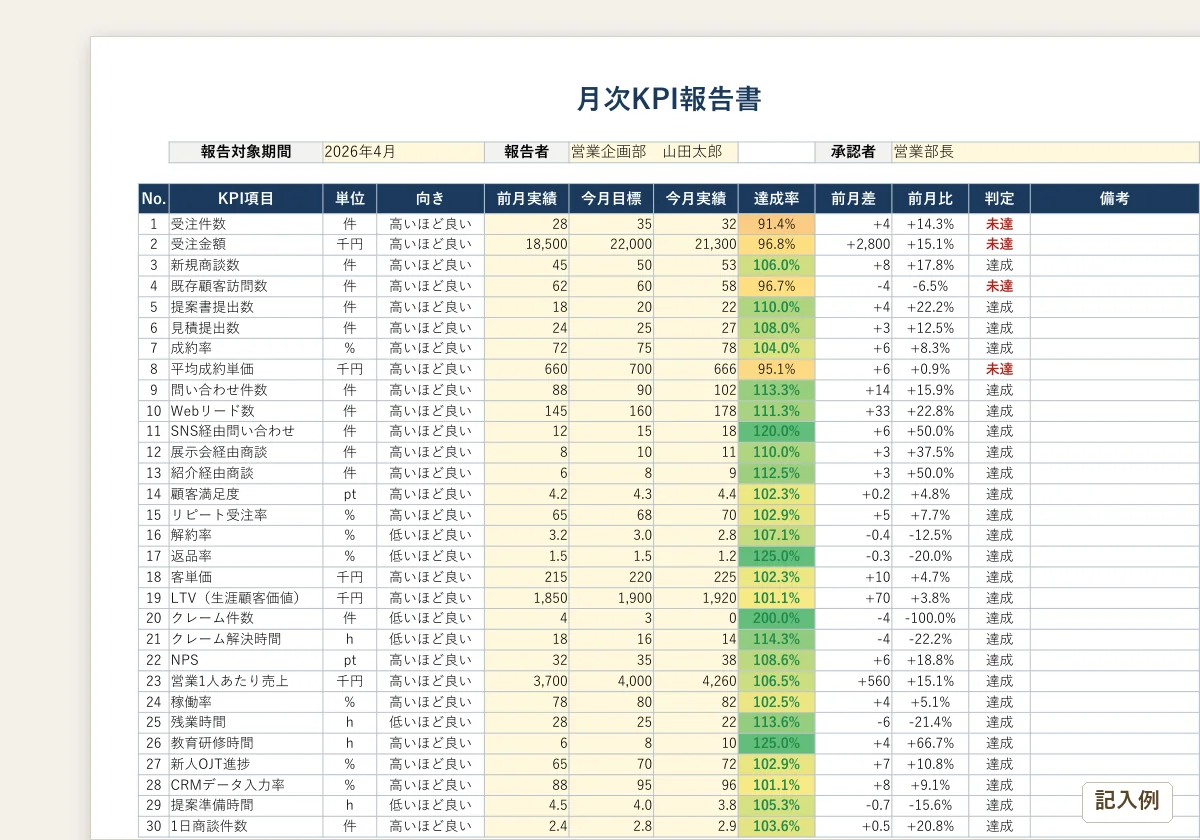Select the "+2,800" month difference cell
Image resolution: width=1200 pixels, height=840 pixels.
(853, 244)
